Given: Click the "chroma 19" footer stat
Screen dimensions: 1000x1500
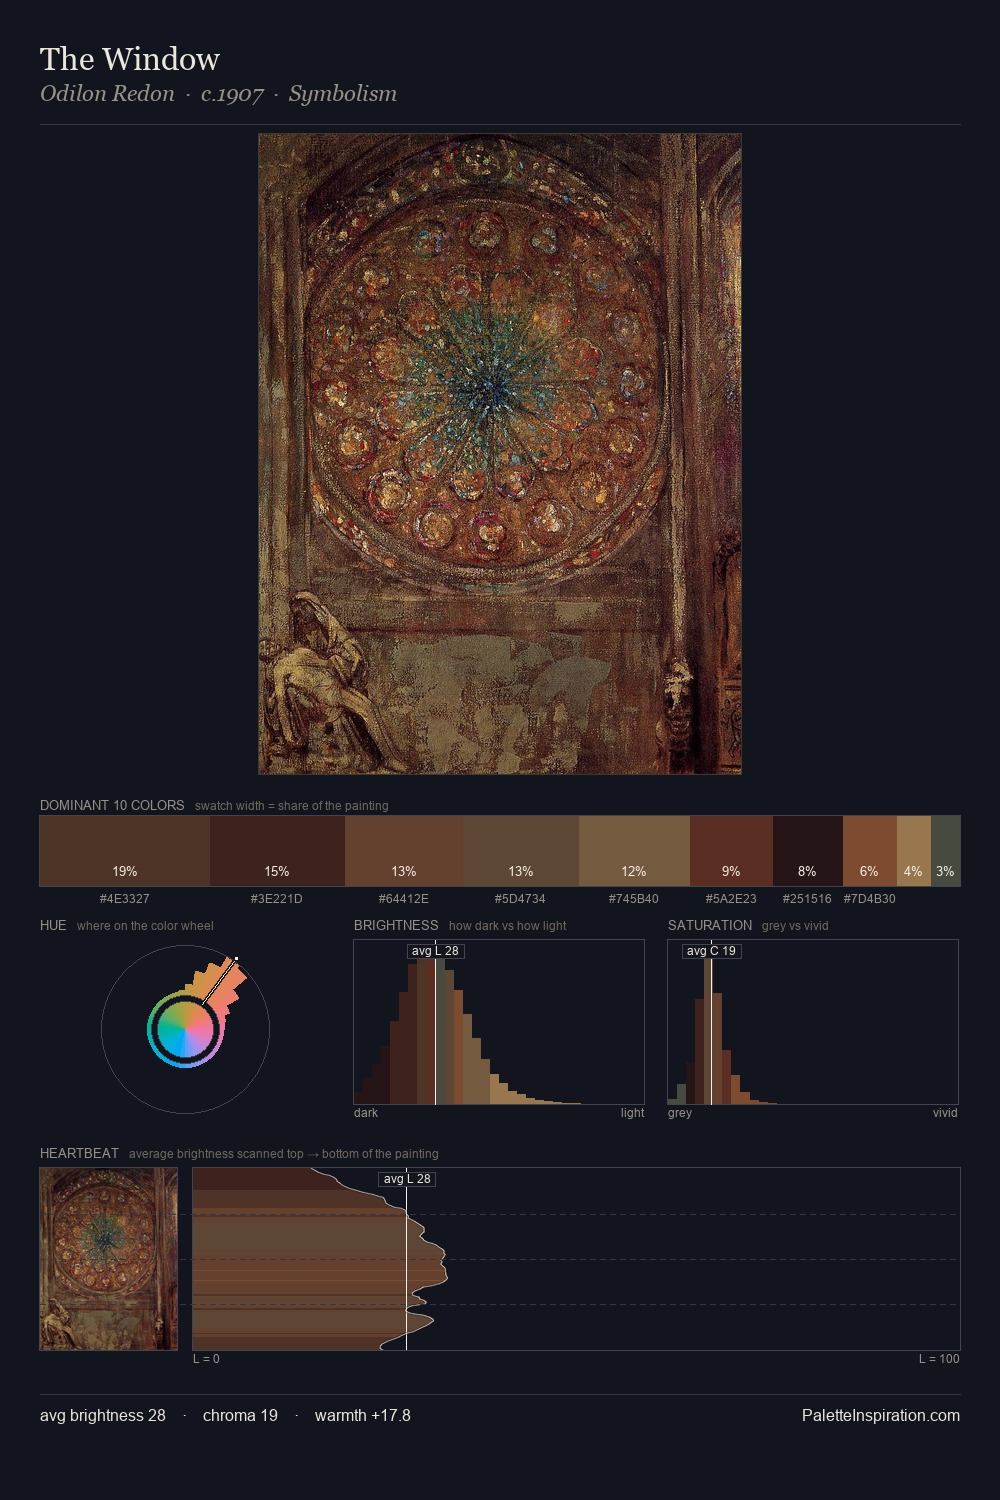Looking at the screenshot, I should [x=240, y=1415].
